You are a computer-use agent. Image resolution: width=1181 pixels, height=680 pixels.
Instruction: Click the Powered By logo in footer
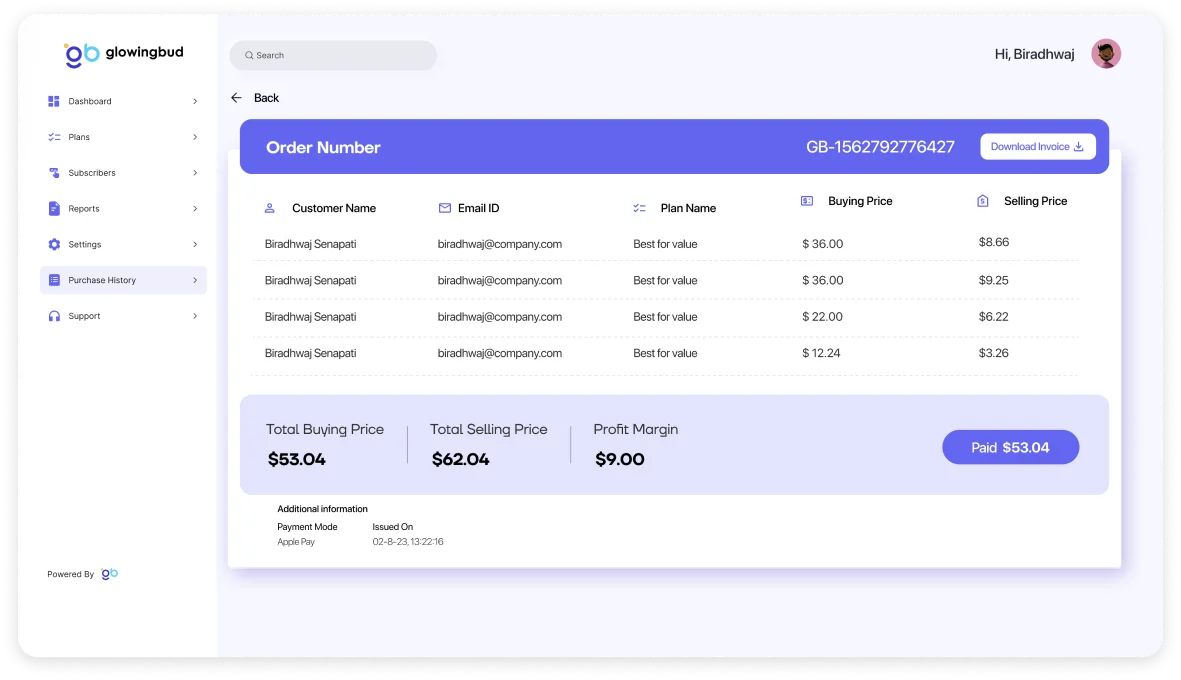pos(110,574)
